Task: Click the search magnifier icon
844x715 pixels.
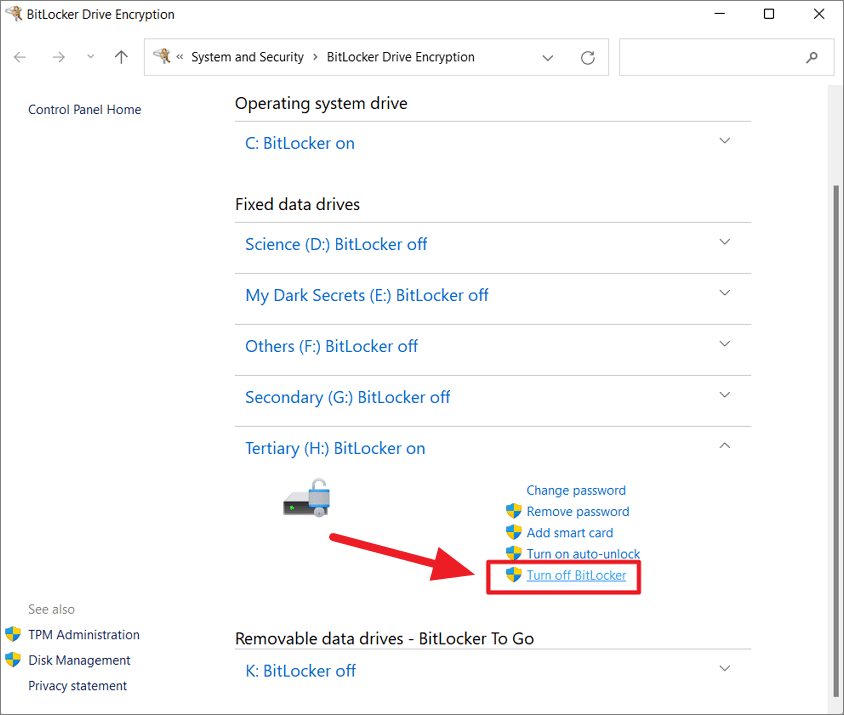Action: [812, 57]
